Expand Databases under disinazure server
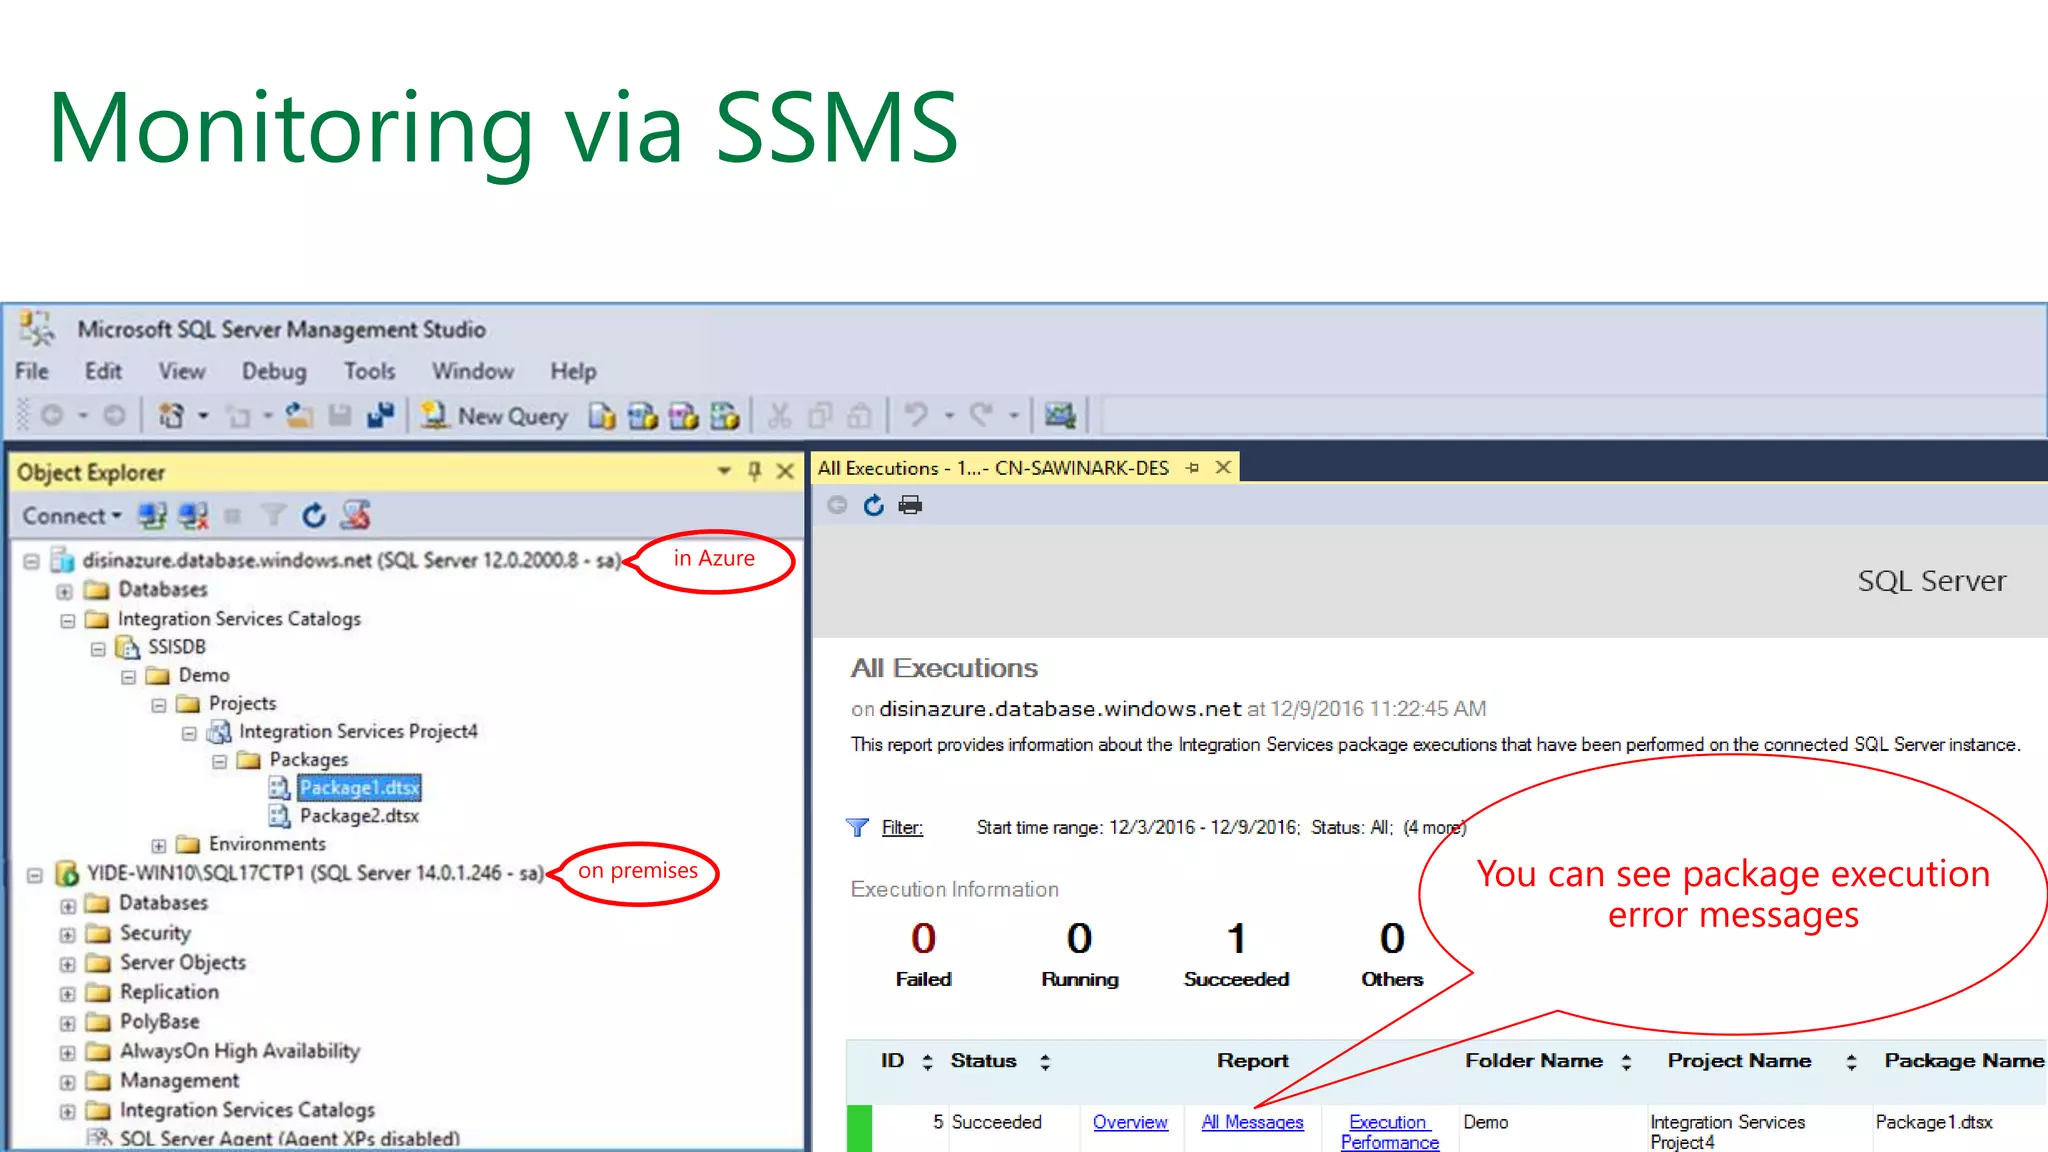The width and height of the screenshot is (2048, 1152). coord(65,591)
